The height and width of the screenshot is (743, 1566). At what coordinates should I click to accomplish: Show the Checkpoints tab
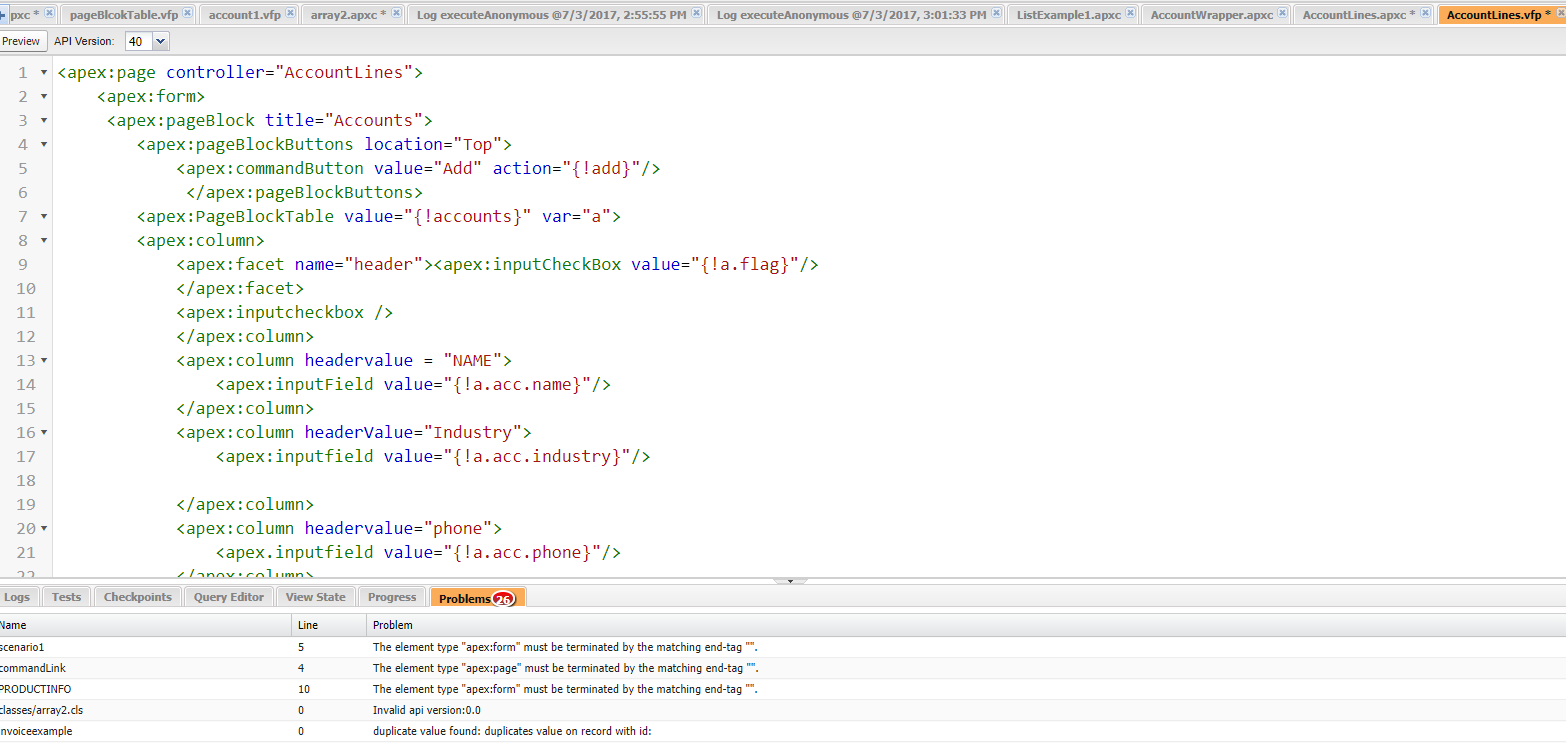pyautogui.click(x=138, y=597)
